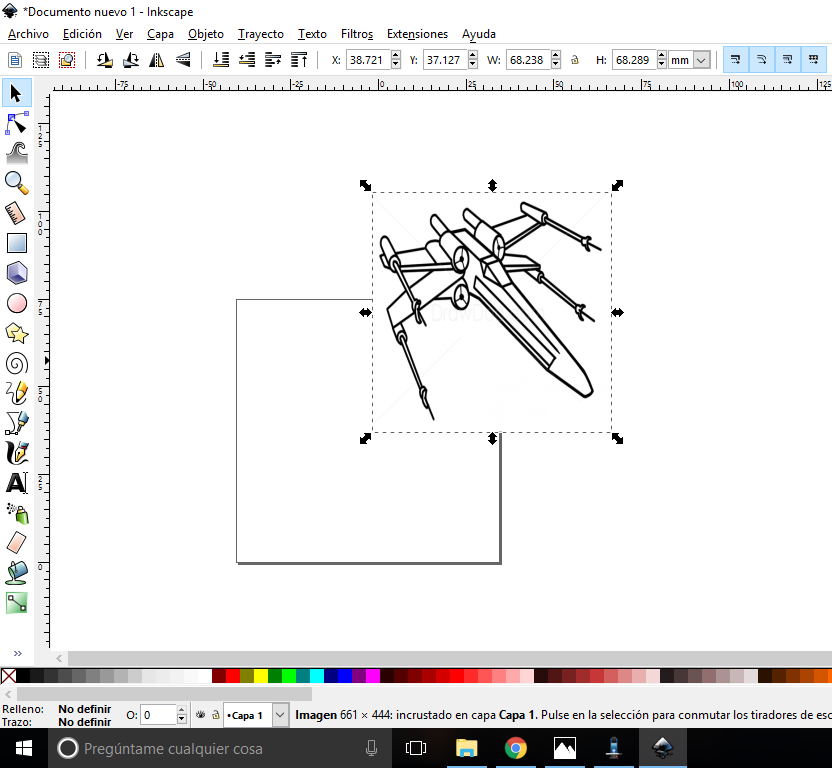This screenshot has height=768, width=832.
Task: Select the Eraser tool
Action: [16, 543]
